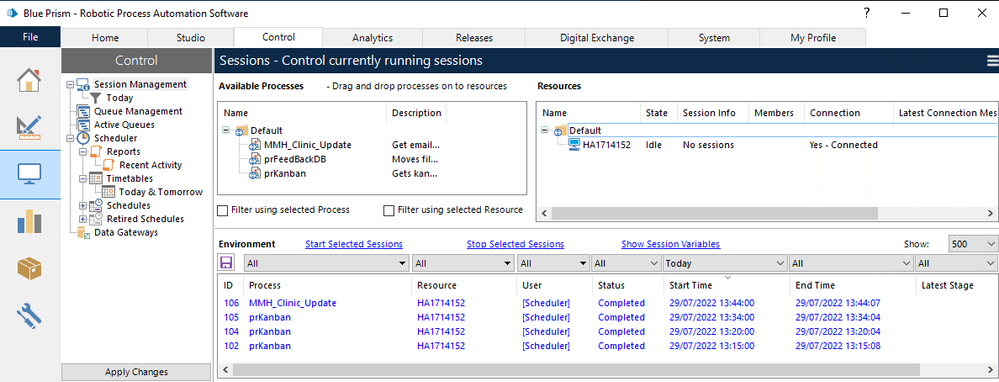Collapse the Session Management tree node
Image resolution: width=999 pixels, height=382 pixels.
pyautogui.click(x=70, y=84)
